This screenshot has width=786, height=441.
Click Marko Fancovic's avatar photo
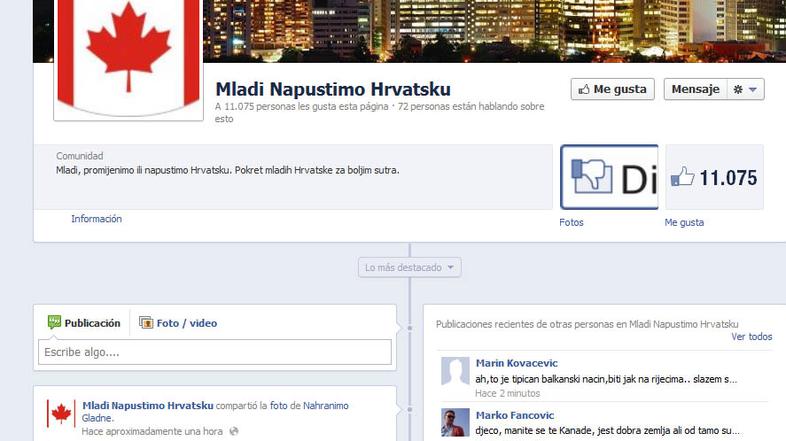point(455,422)
